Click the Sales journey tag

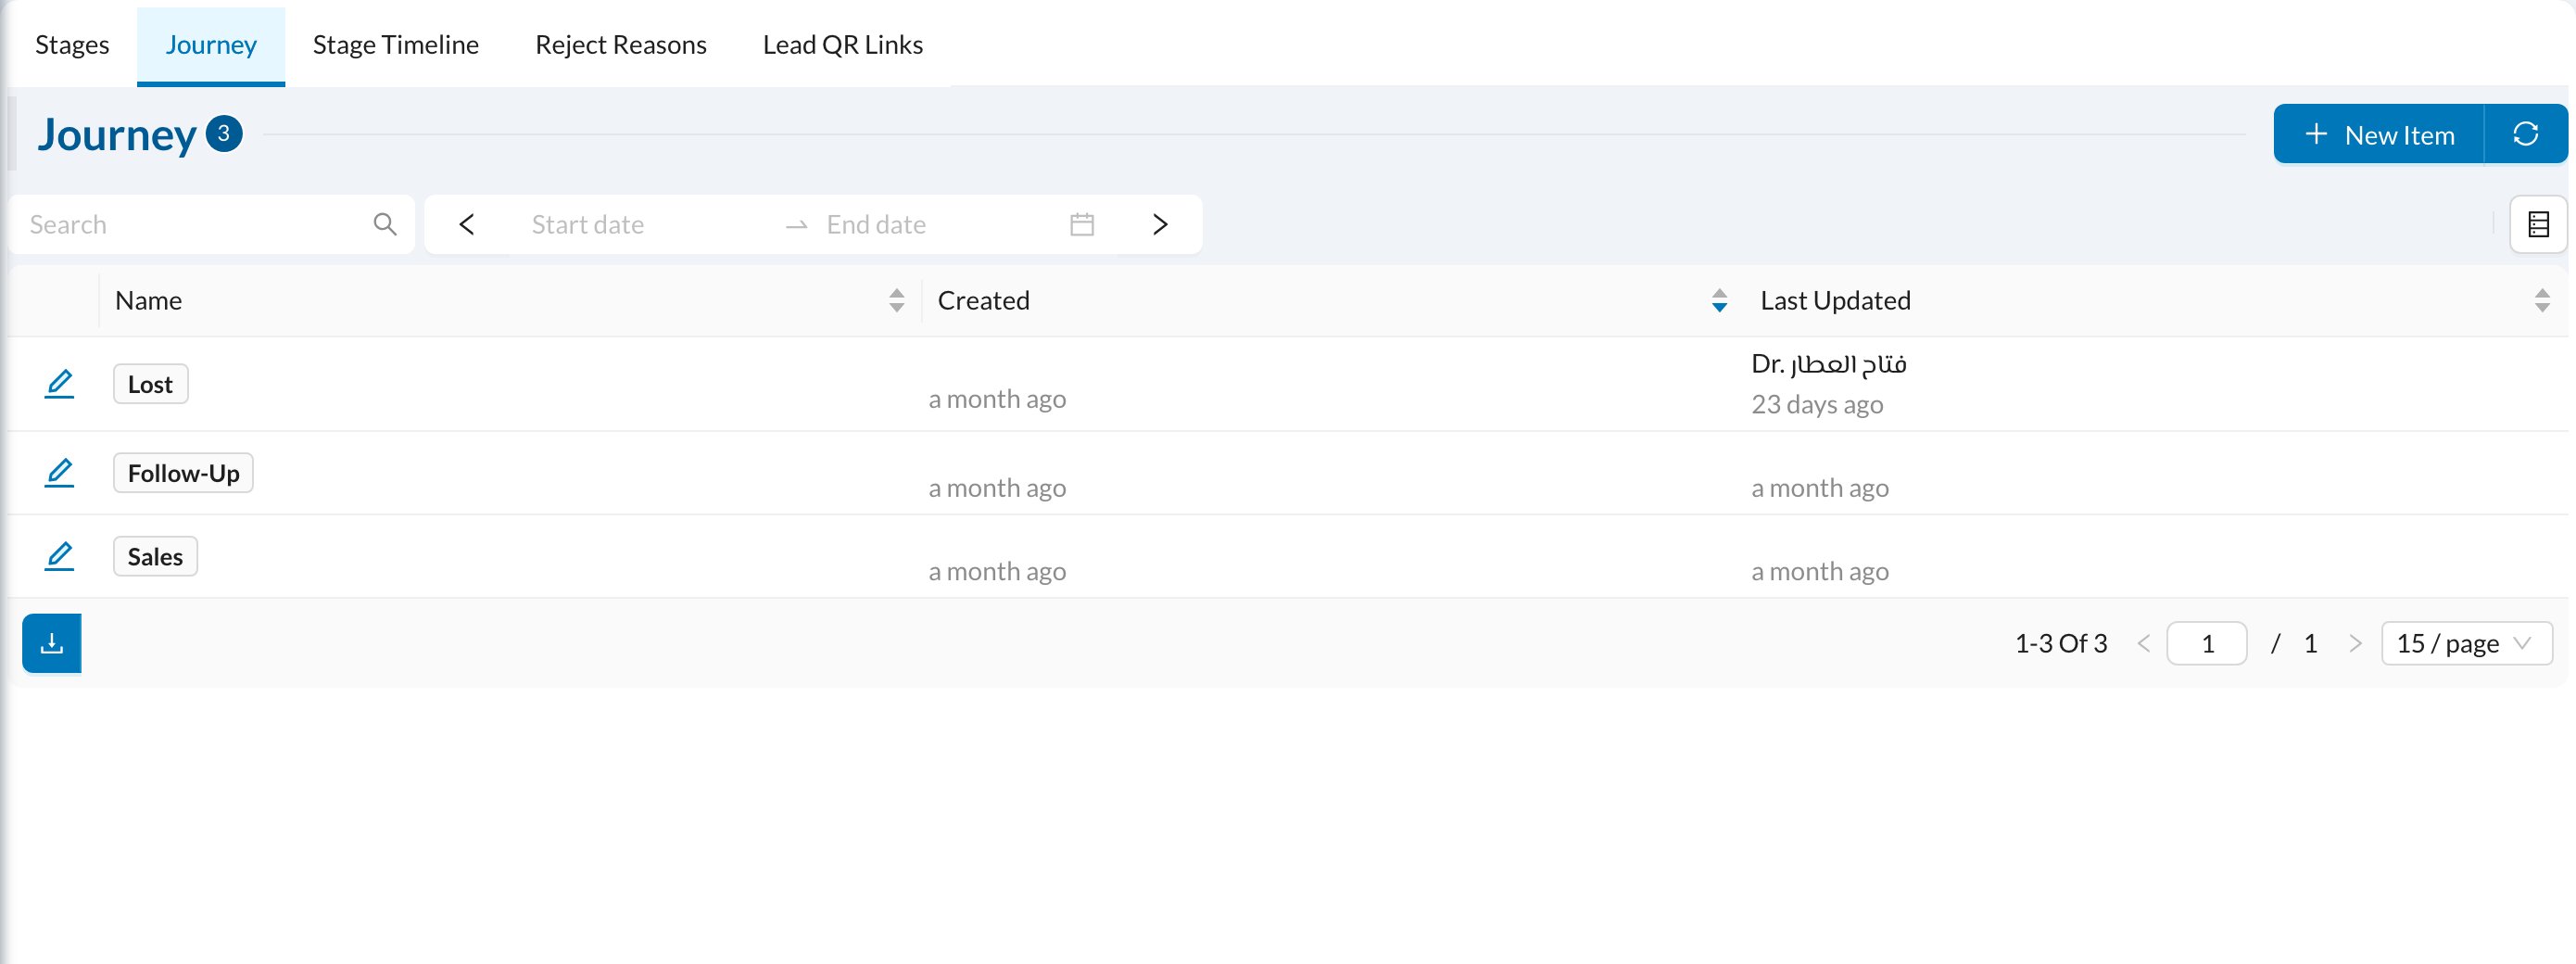coord(155,557)
